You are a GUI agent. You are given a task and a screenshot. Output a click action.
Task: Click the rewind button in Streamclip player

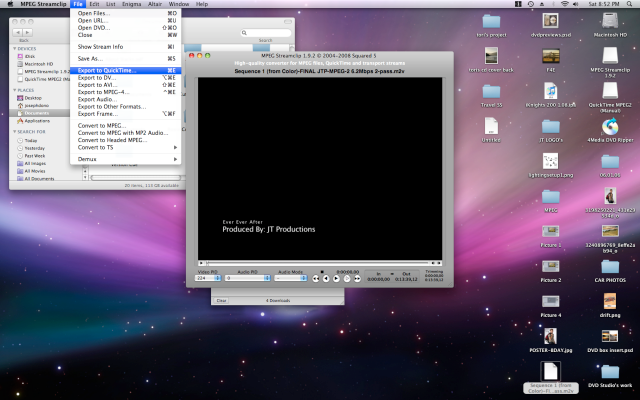click(x=316, y=279)
